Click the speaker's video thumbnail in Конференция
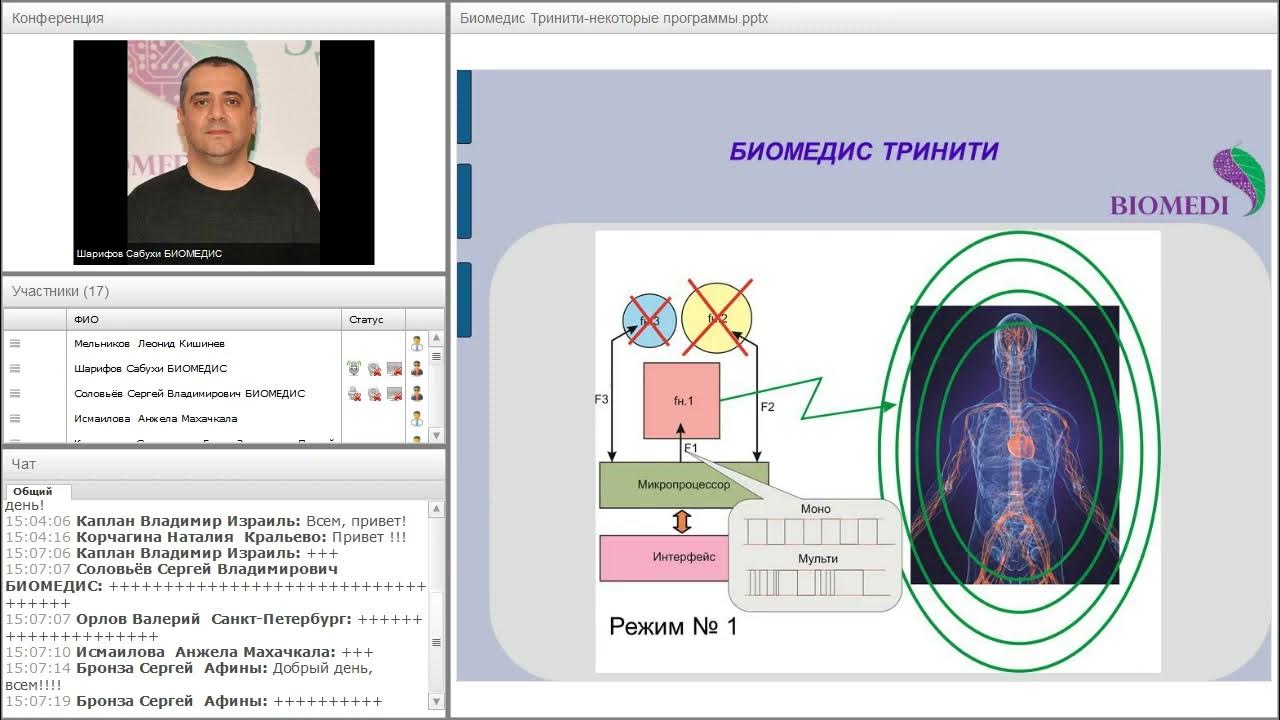The width and height of the screenshot is (1280, 720). (224, 152)
